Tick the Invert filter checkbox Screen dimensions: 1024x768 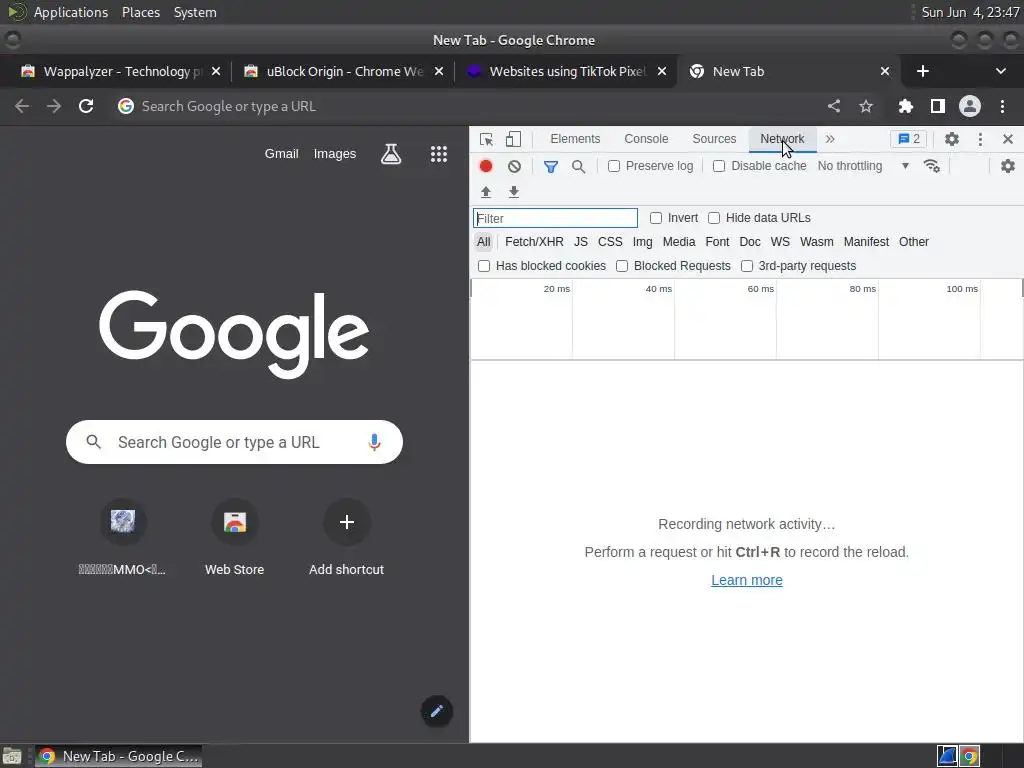(656, 218)
